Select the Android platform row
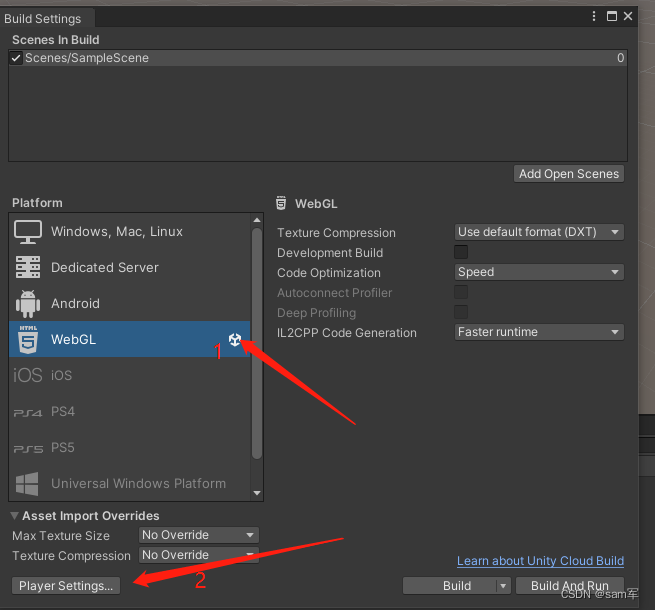Viewport: 655px width, 610px height. point(129,304)
